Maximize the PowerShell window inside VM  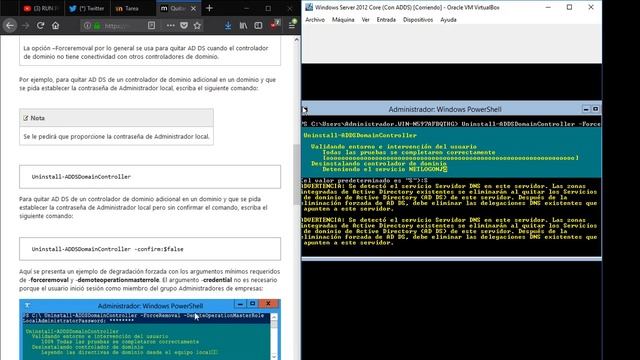[596, 109]
